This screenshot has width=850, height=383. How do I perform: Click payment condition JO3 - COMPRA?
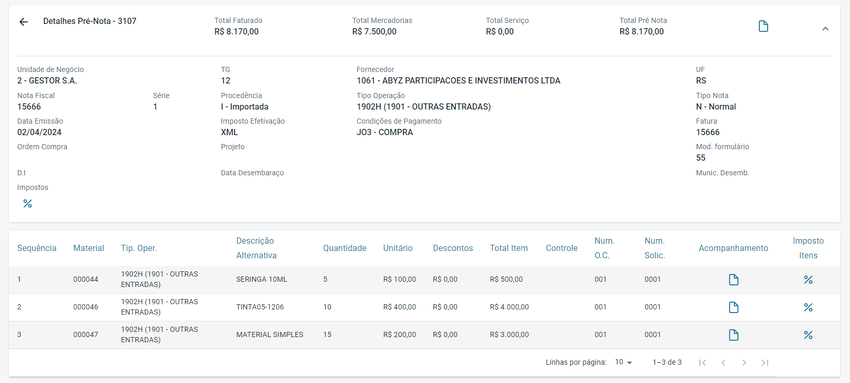385,132
